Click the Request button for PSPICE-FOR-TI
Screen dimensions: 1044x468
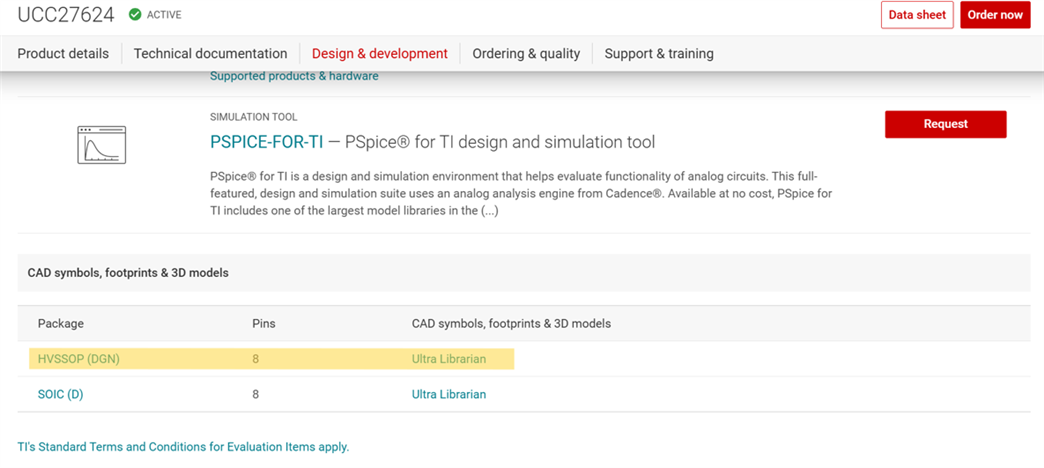(x=945, y=124)
